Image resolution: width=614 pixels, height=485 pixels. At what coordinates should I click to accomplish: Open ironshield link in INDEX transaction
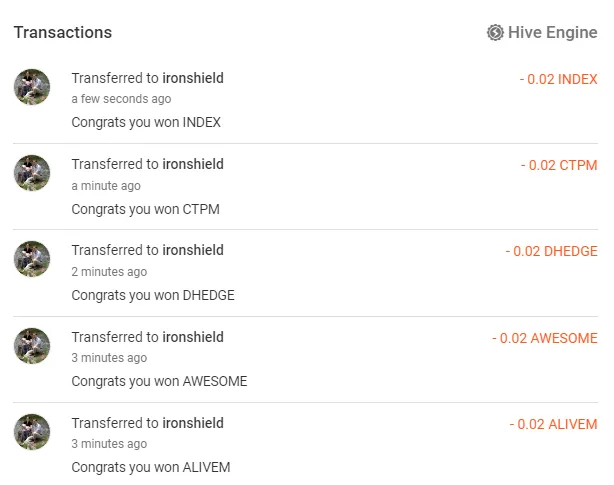[x=193, y=78]
